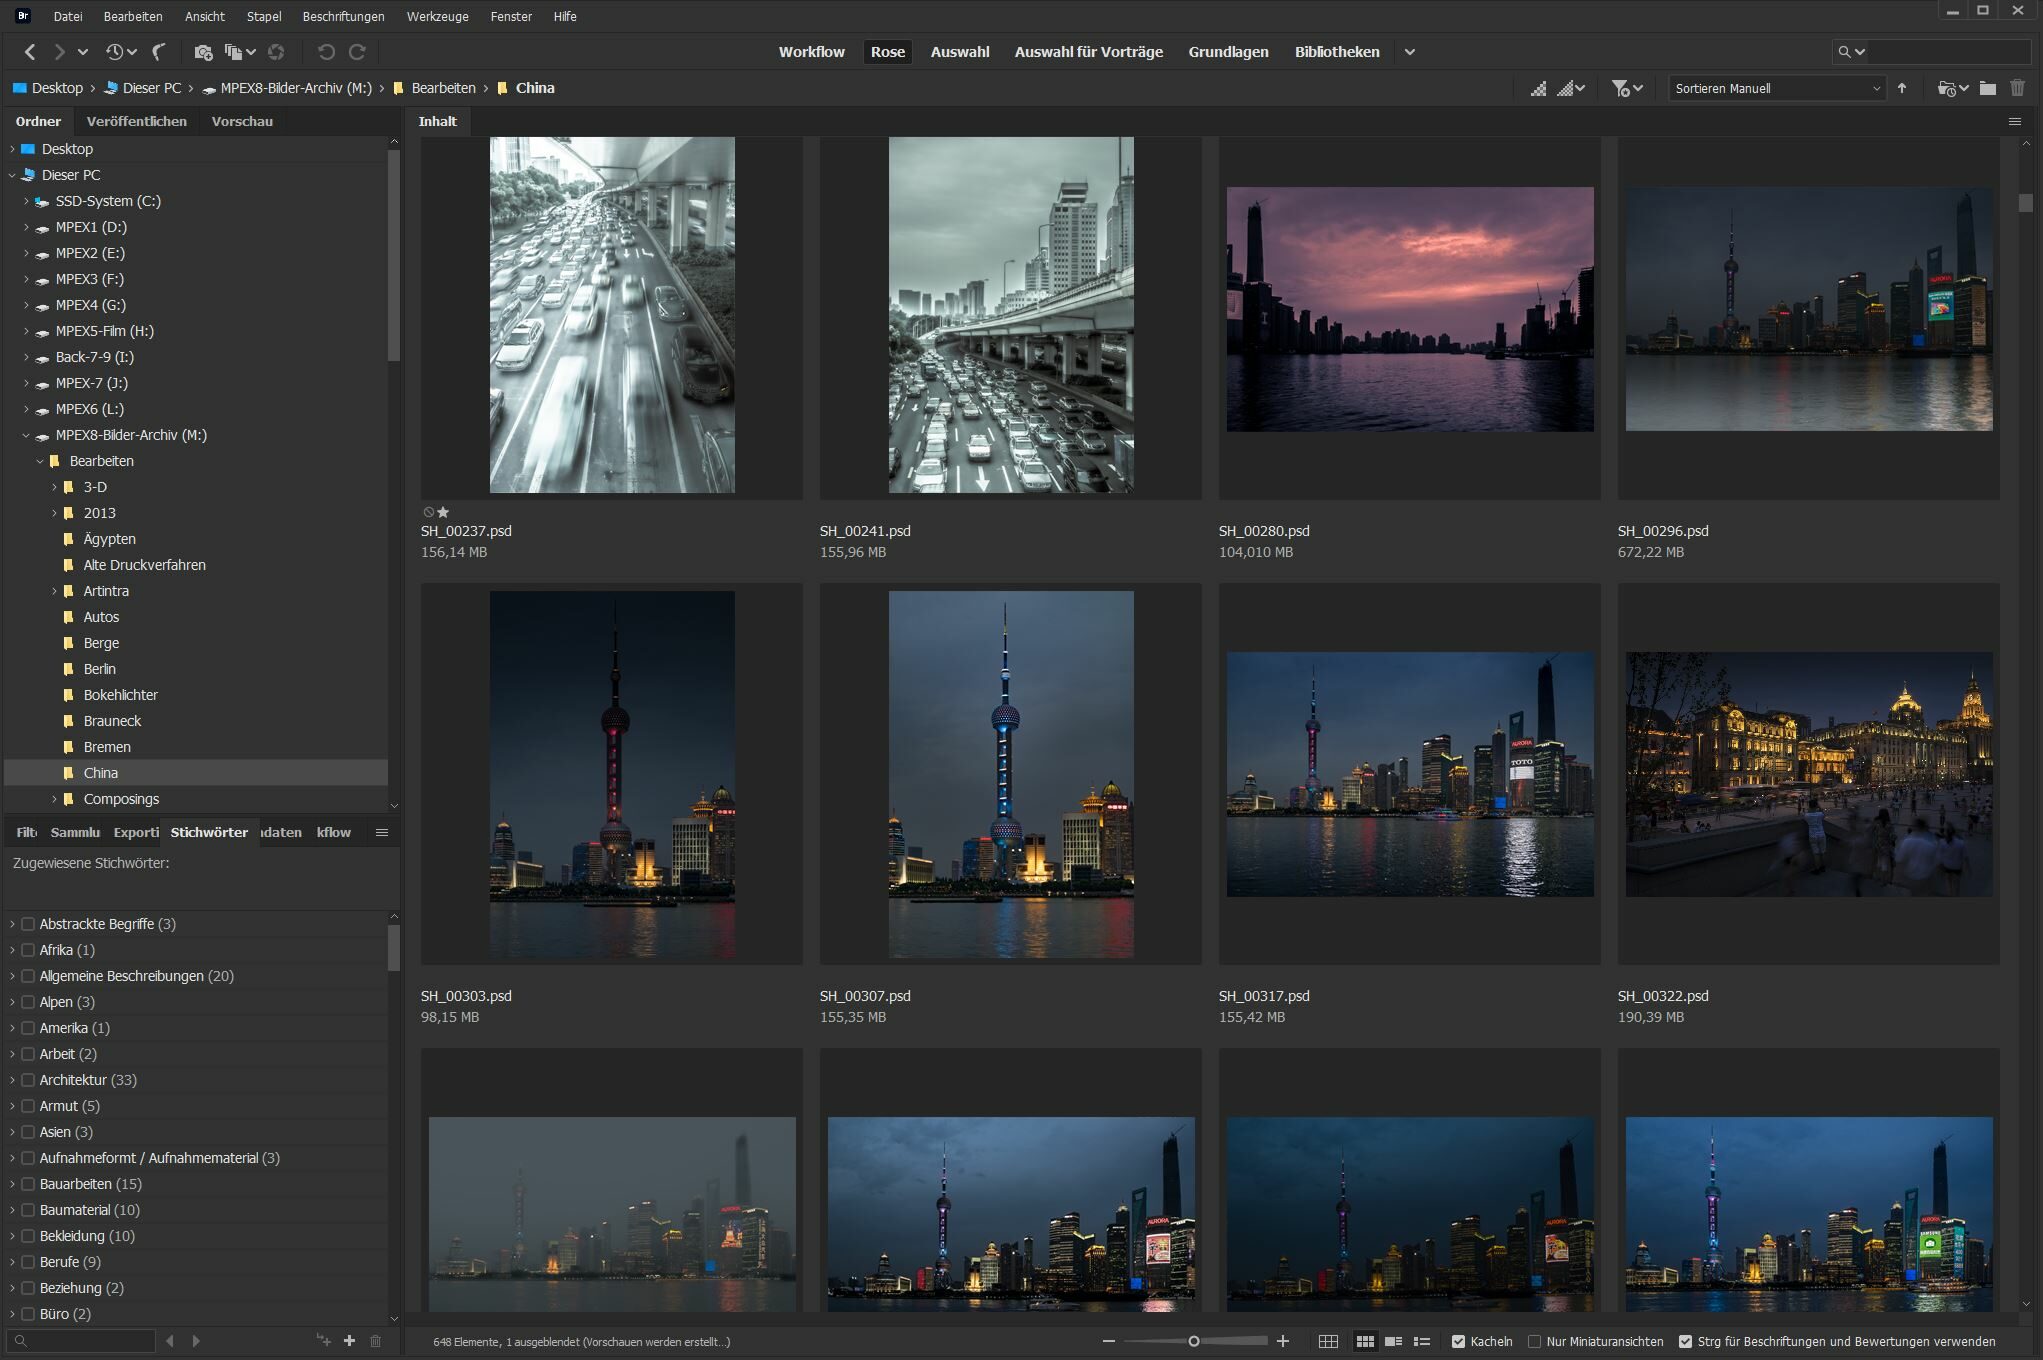Image resolution: width=2043 pixels, height=1360 pixels.
Task: Increase thumbnail size with plus icon
Action: point(1283,1341)
